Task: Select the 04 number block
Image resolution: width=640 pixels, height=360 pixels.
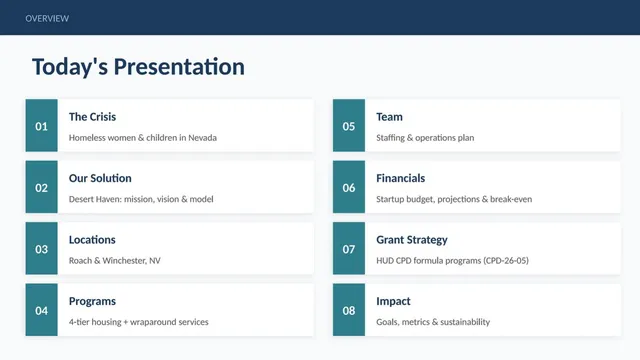Action: coord(42,310)
